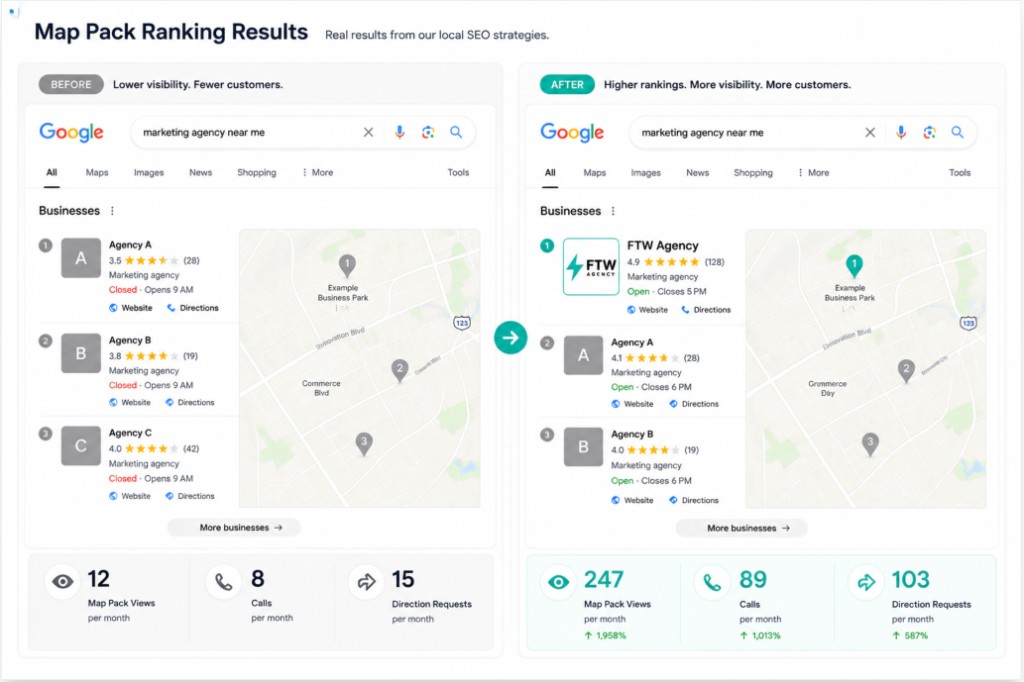This screenshot has width=1024, height=682.
Task: Click the FTW Agency logo thumbnail
Action: (591, 267)
